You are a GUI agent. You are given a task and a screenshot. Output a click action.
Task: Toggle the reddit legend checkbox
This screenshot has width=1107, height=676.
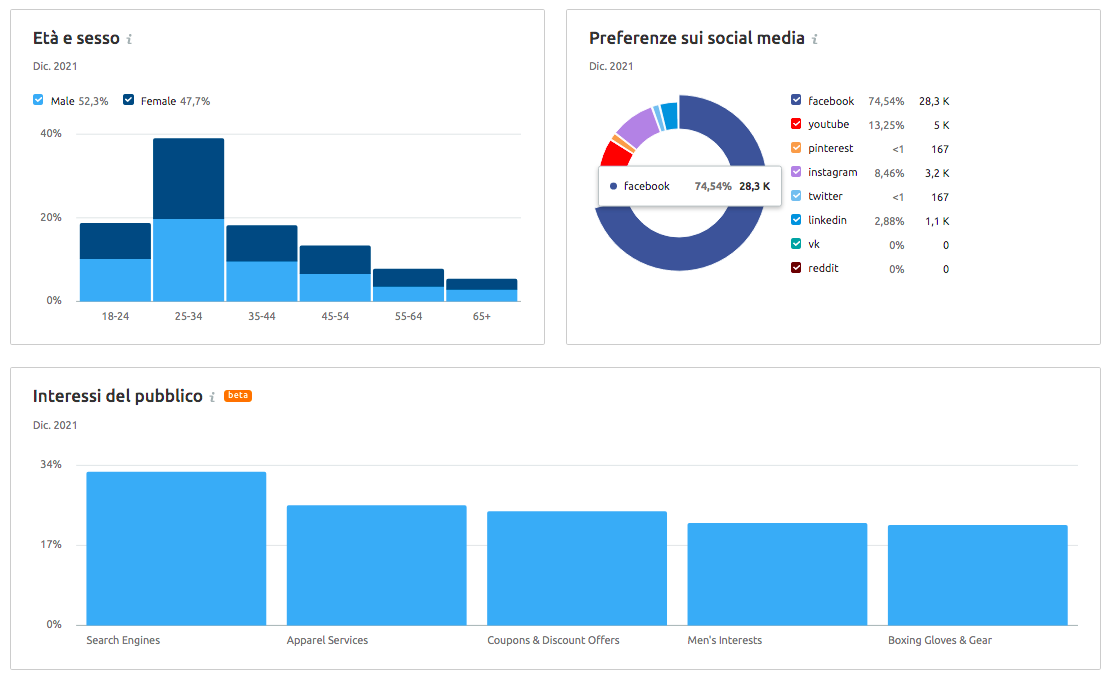[796, 268]
